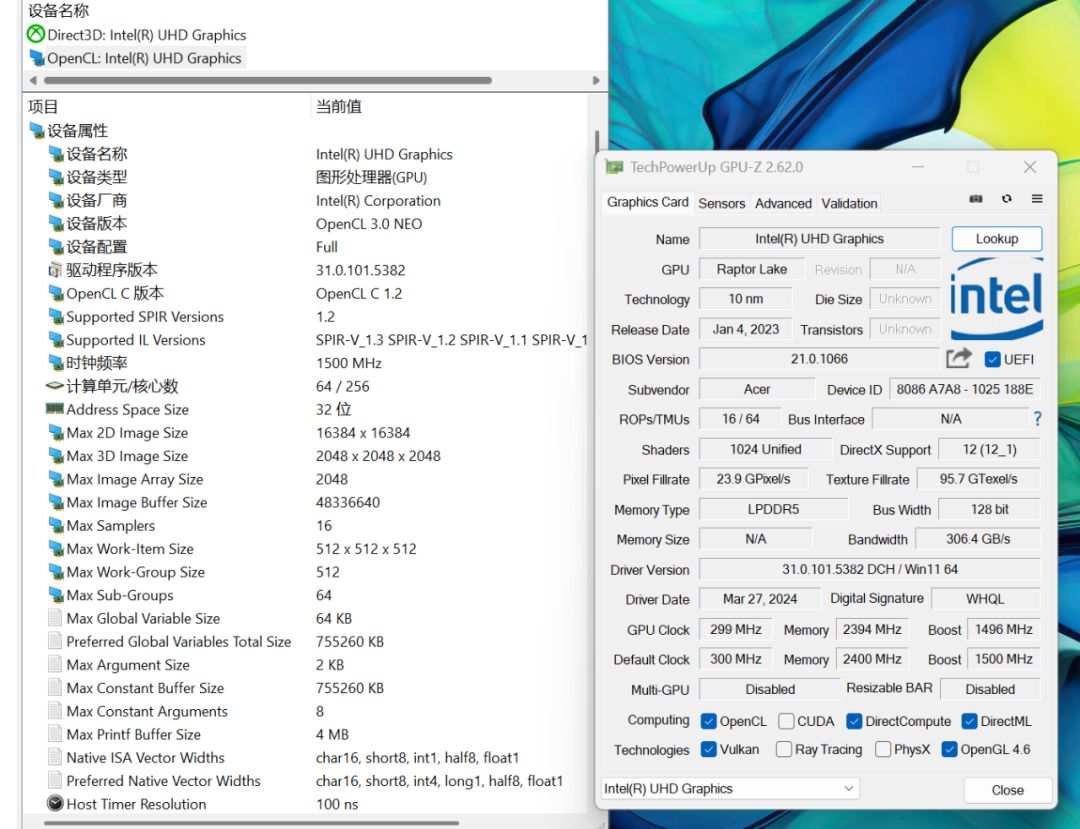Click the Xbox-style icon beside the Direct3D entry

[x=36, y=34]
